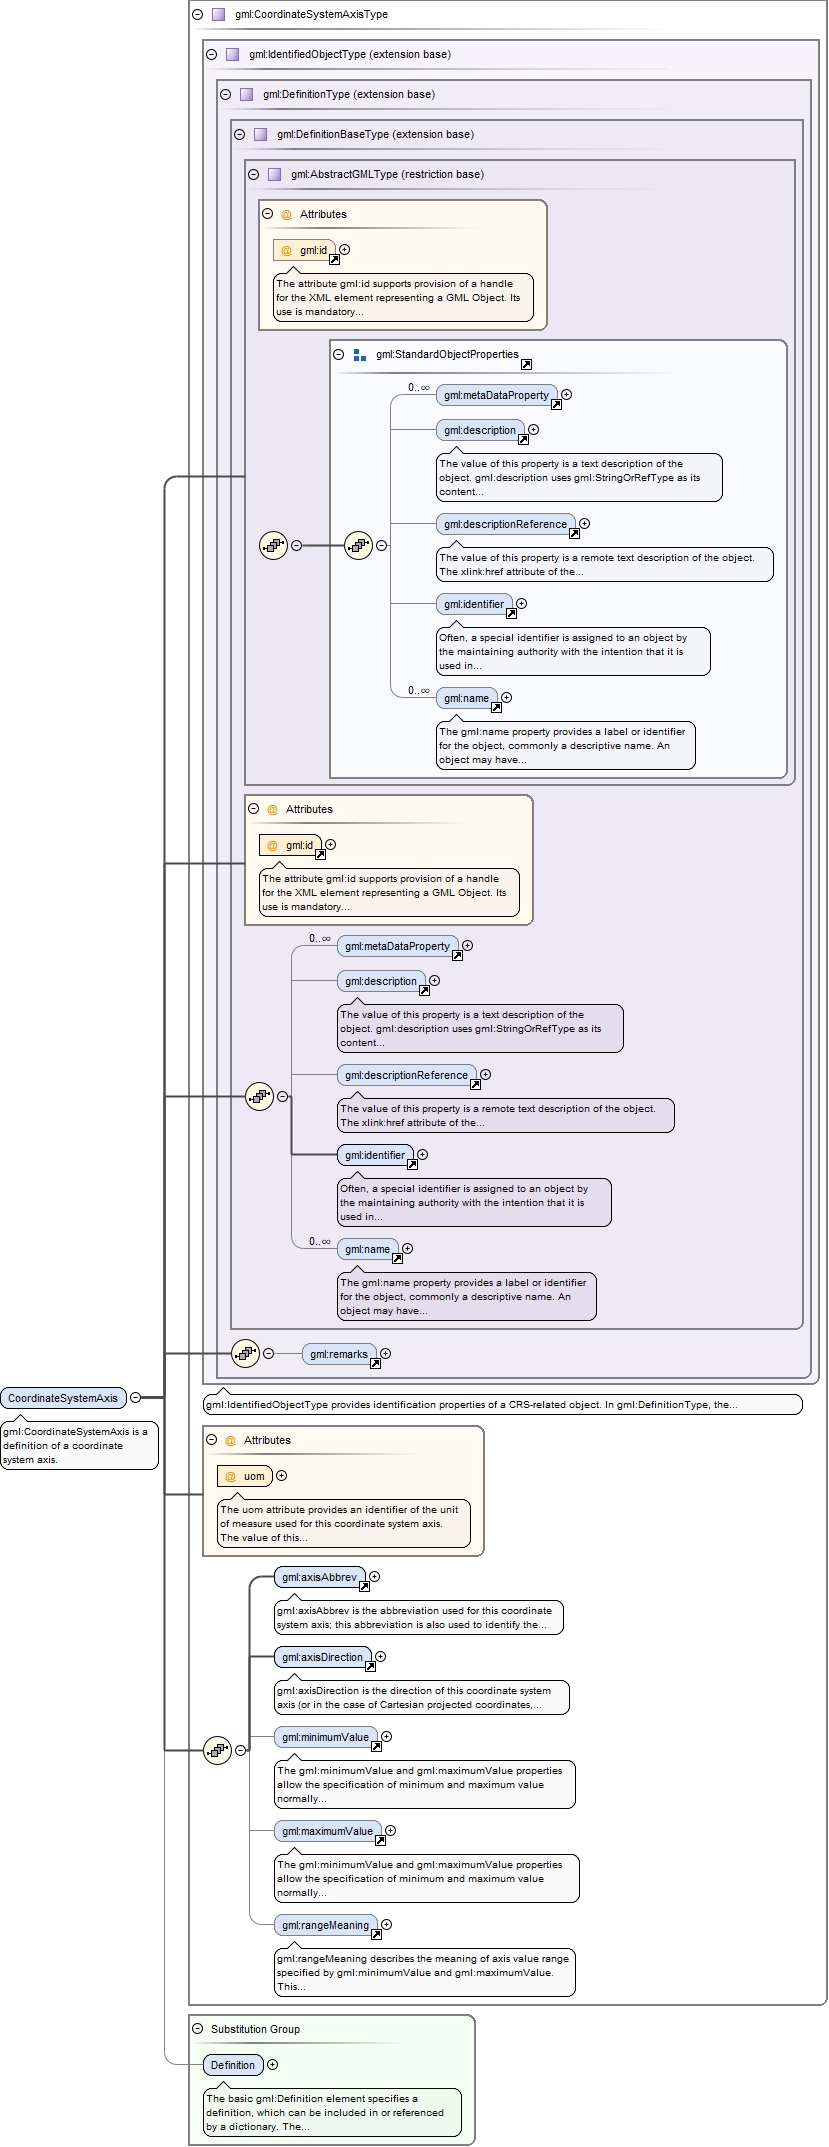
Task: Click the type icon beside gml:DefinitionType
Action: (x=246, y=95)
